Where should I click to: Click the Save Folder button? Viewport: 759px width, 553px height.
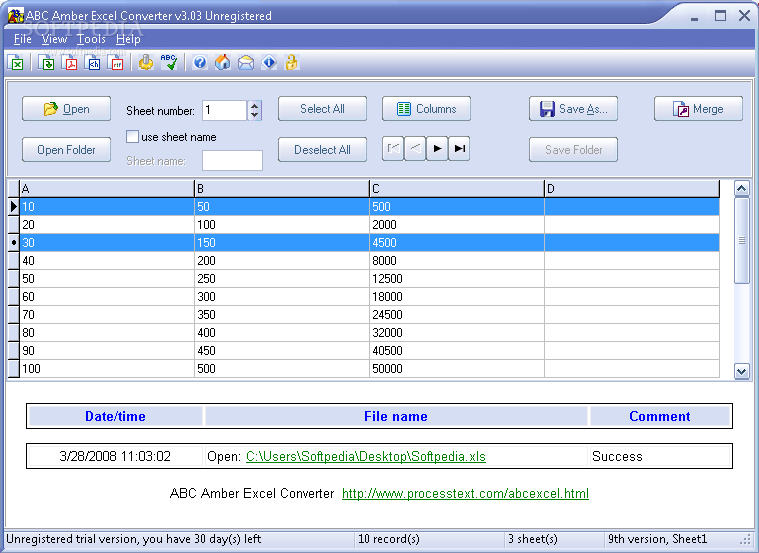(x=574, y=150)
